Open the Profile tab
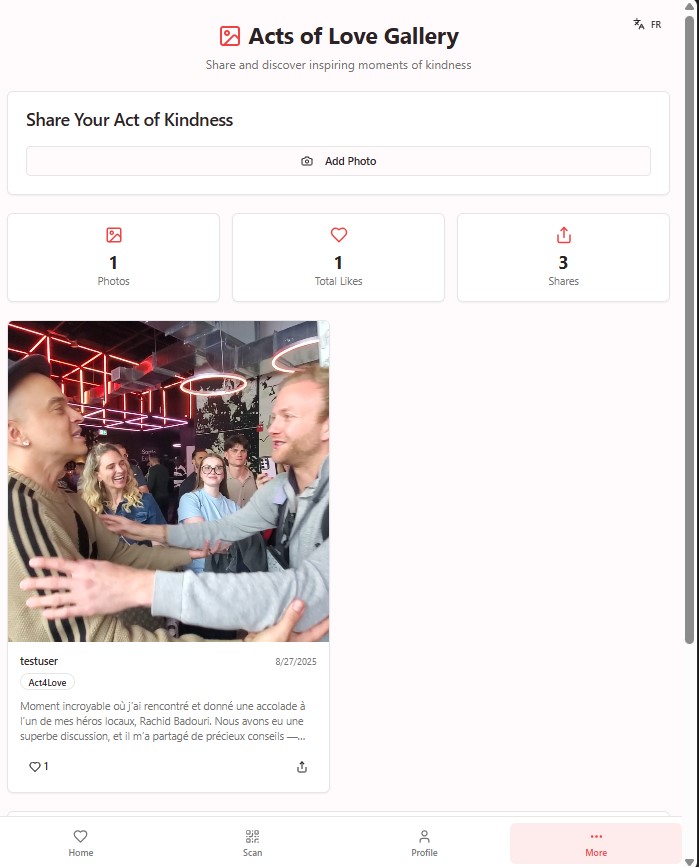This screenshot has height=867, width=699. pyautogui.click(x=424, y=843)
